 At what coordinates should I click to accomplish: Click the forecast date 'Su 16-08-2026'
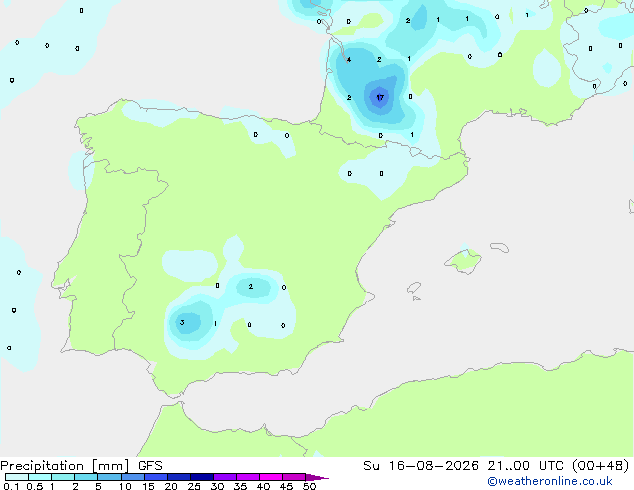(421, 466)
